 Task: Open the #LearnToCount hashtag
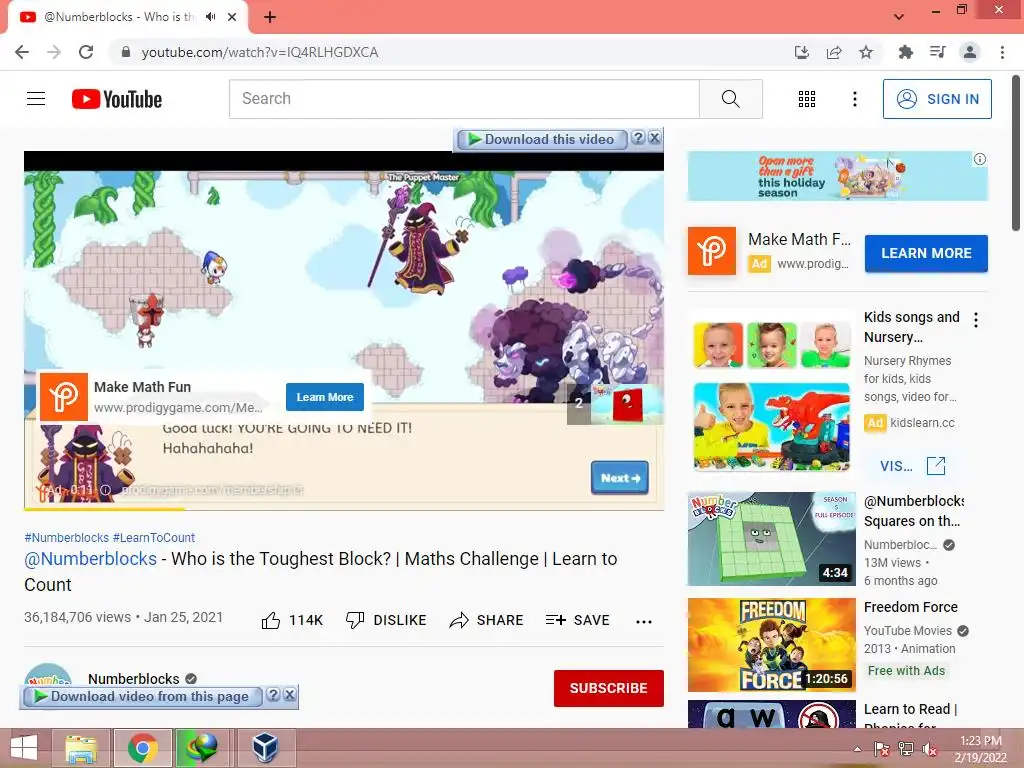(154, 537)
